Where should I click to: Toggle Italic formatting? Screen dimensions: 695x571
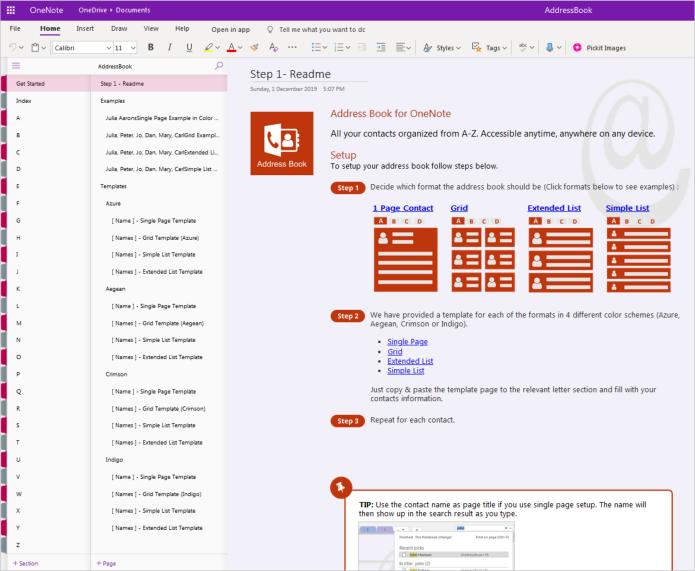(x=170, y=47)
